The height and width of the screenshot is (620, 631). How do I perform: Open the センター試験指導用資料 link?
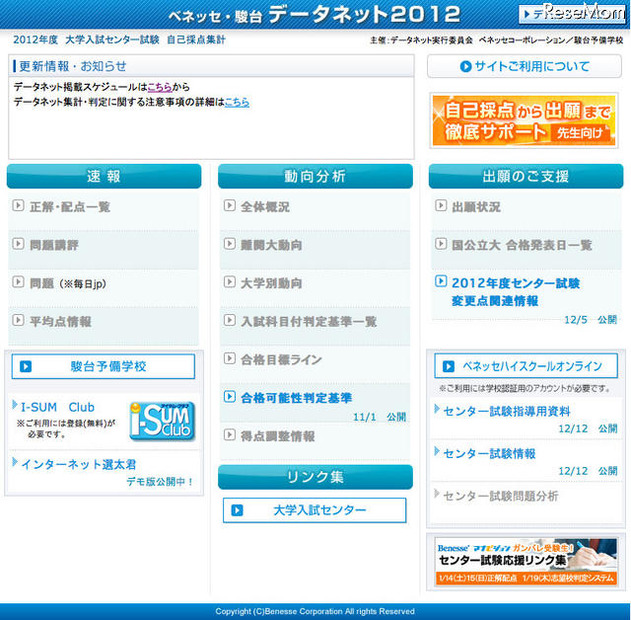pos(507,411)
